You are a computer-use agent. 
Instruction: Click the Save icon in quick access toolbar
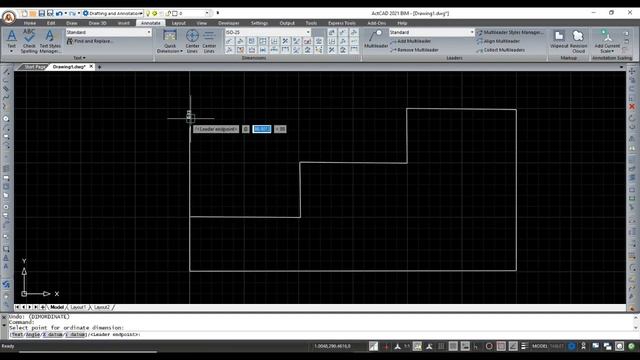(42, 13)
